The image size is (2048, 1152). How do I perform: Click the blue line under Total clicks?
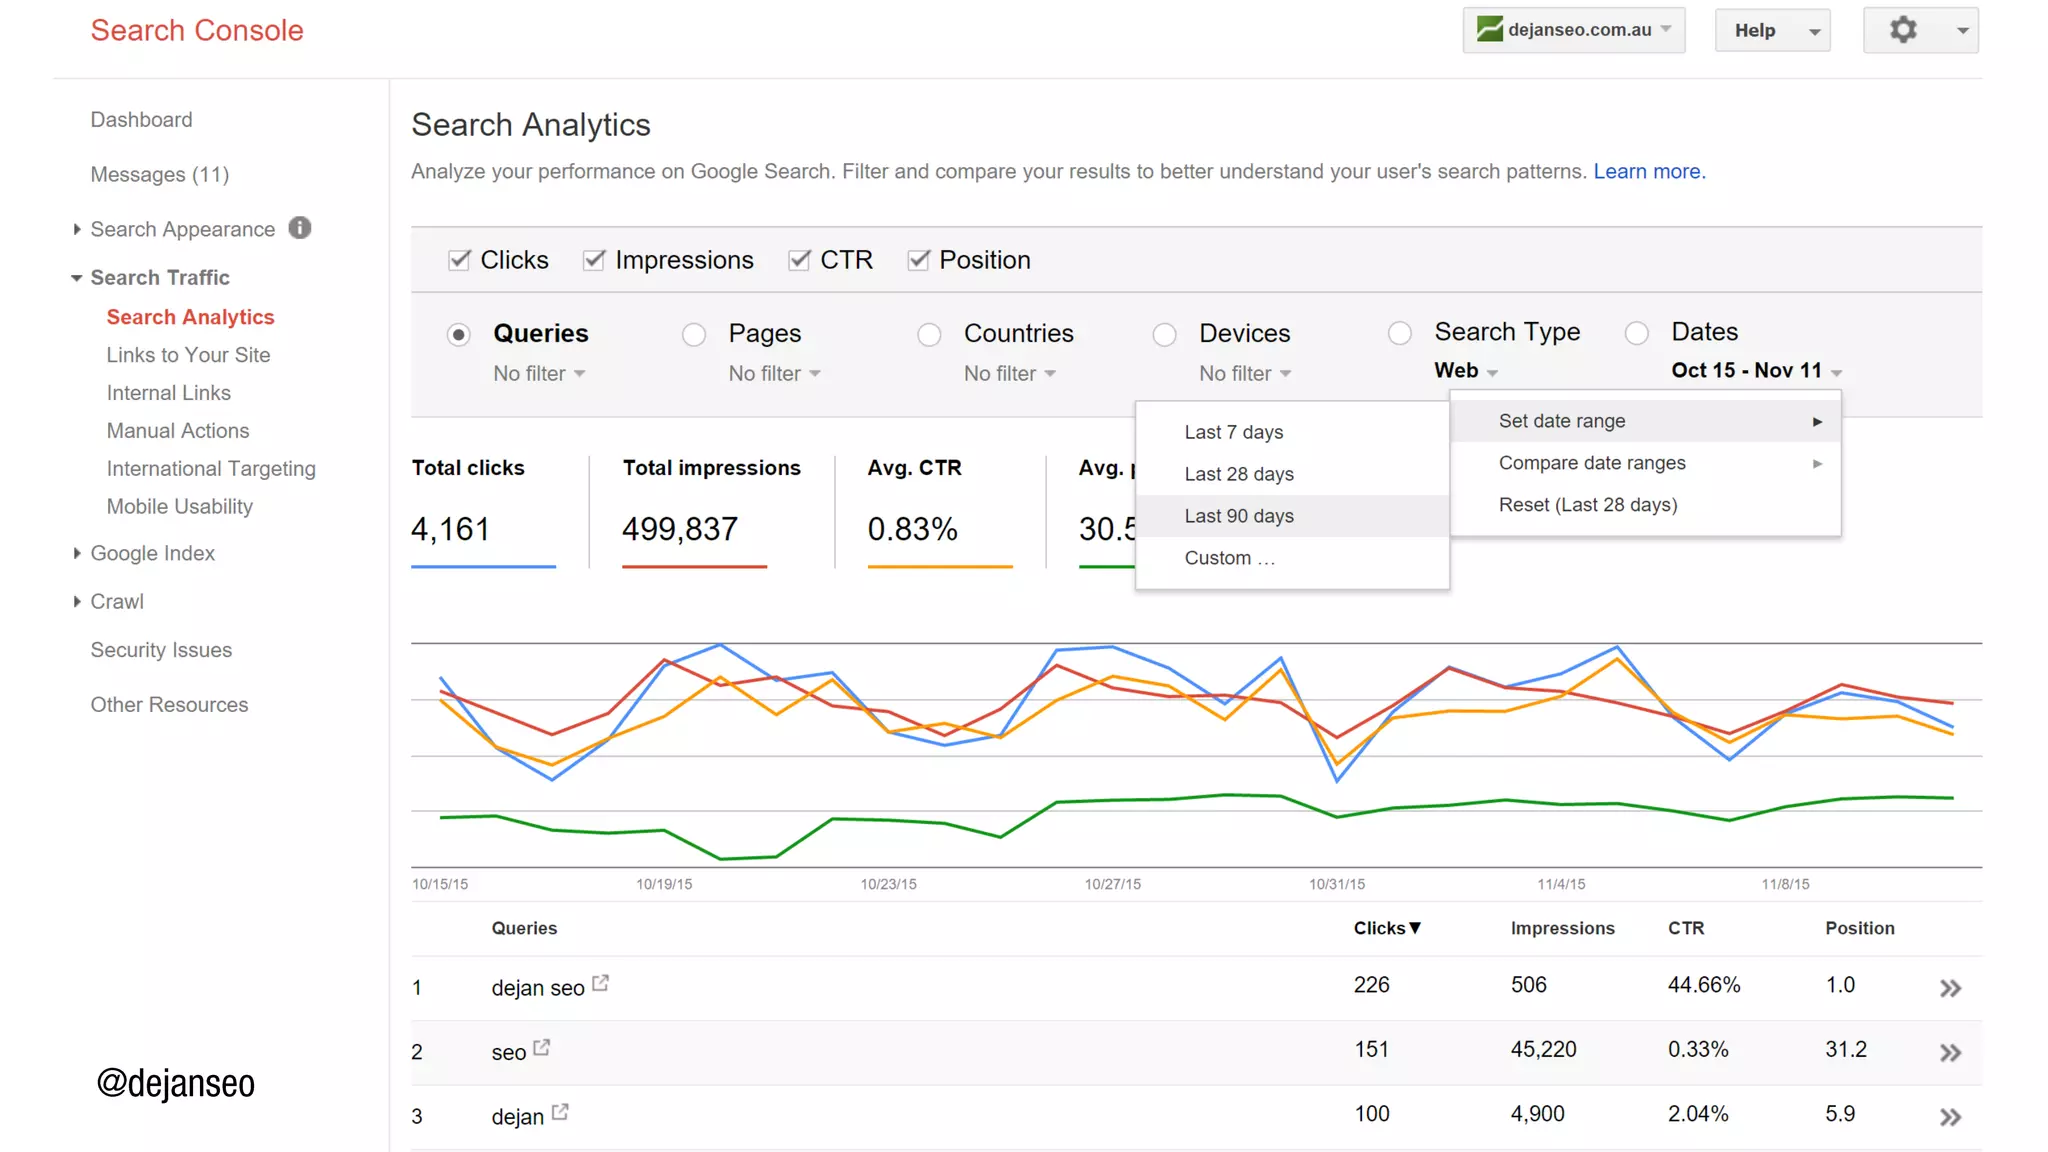(483, 566)
